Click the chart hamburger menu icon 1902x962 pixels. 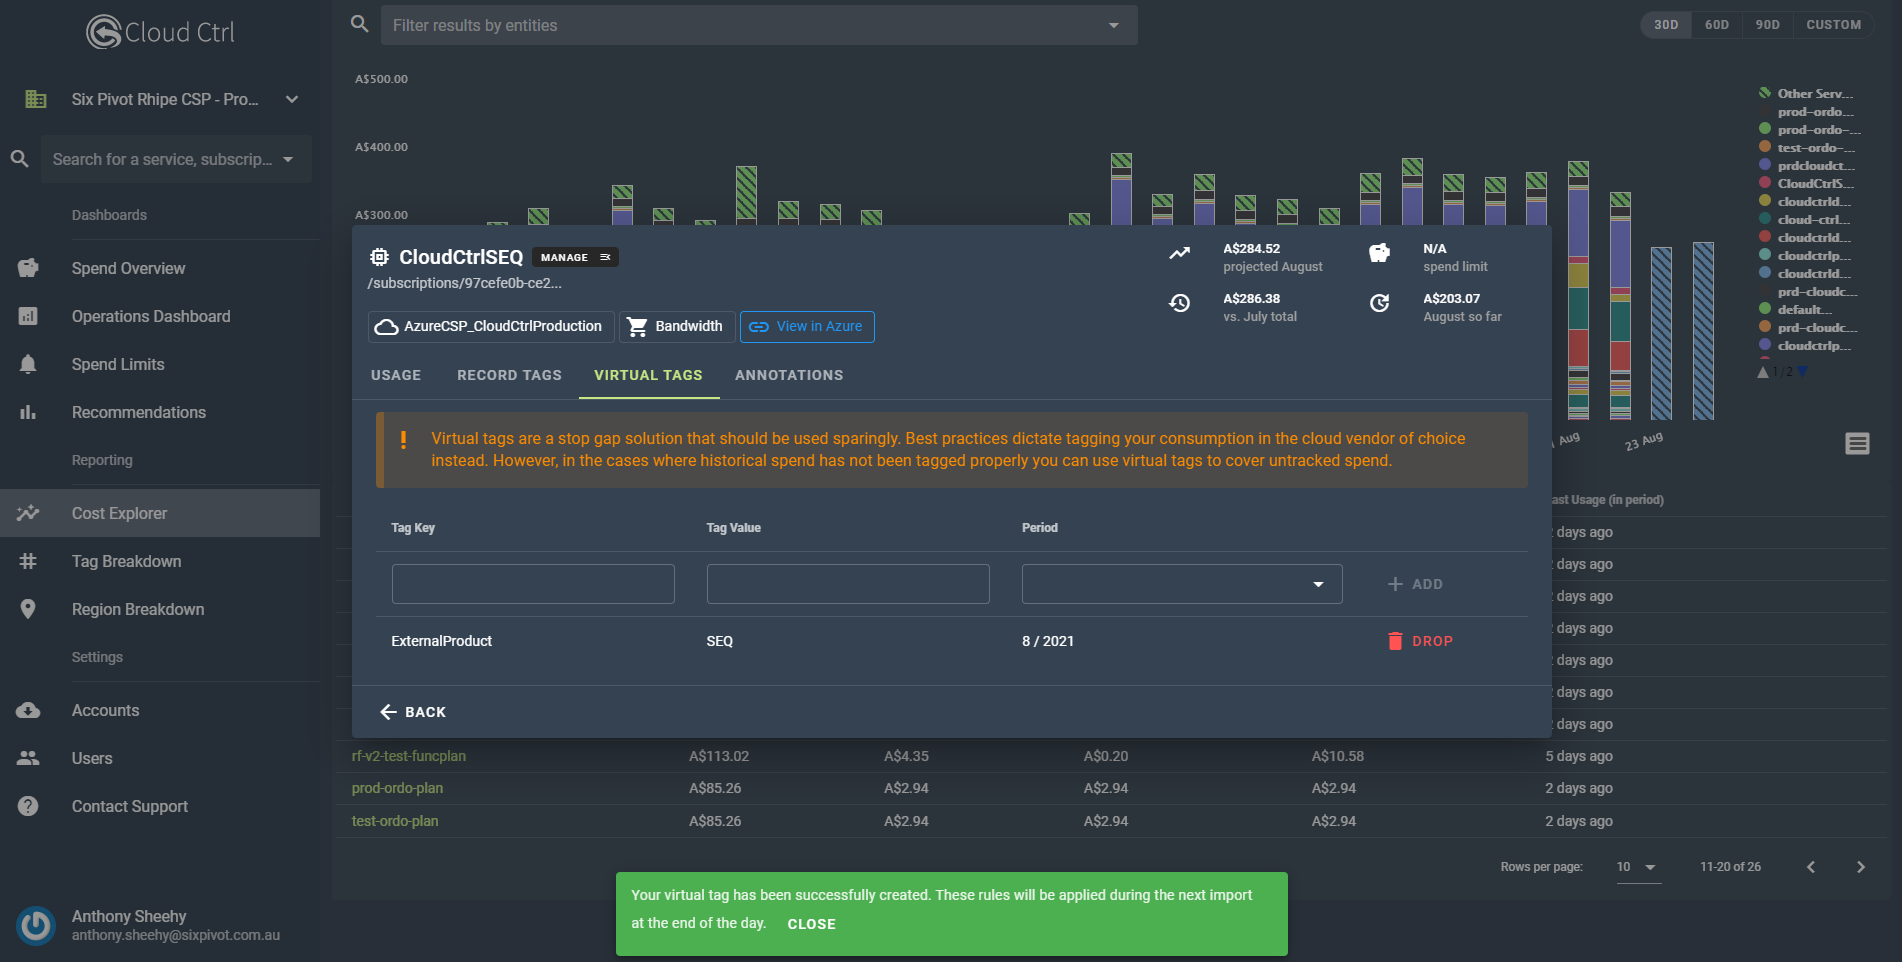tap(1857, 444)
